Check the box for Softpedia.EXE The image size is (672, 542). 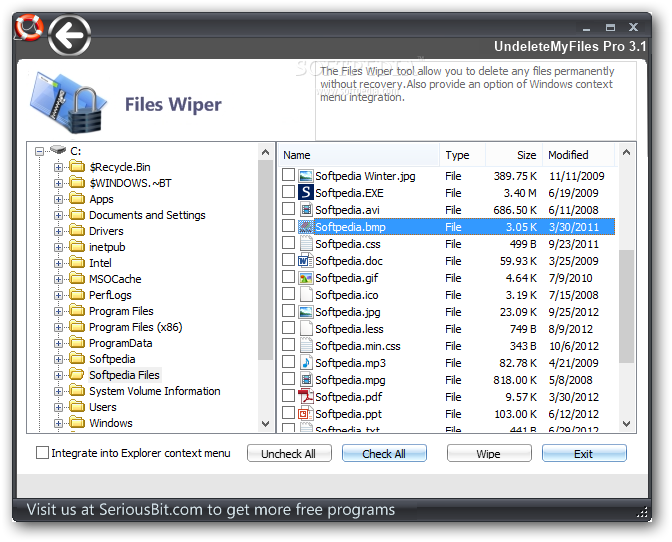click(x=288, y=192)
